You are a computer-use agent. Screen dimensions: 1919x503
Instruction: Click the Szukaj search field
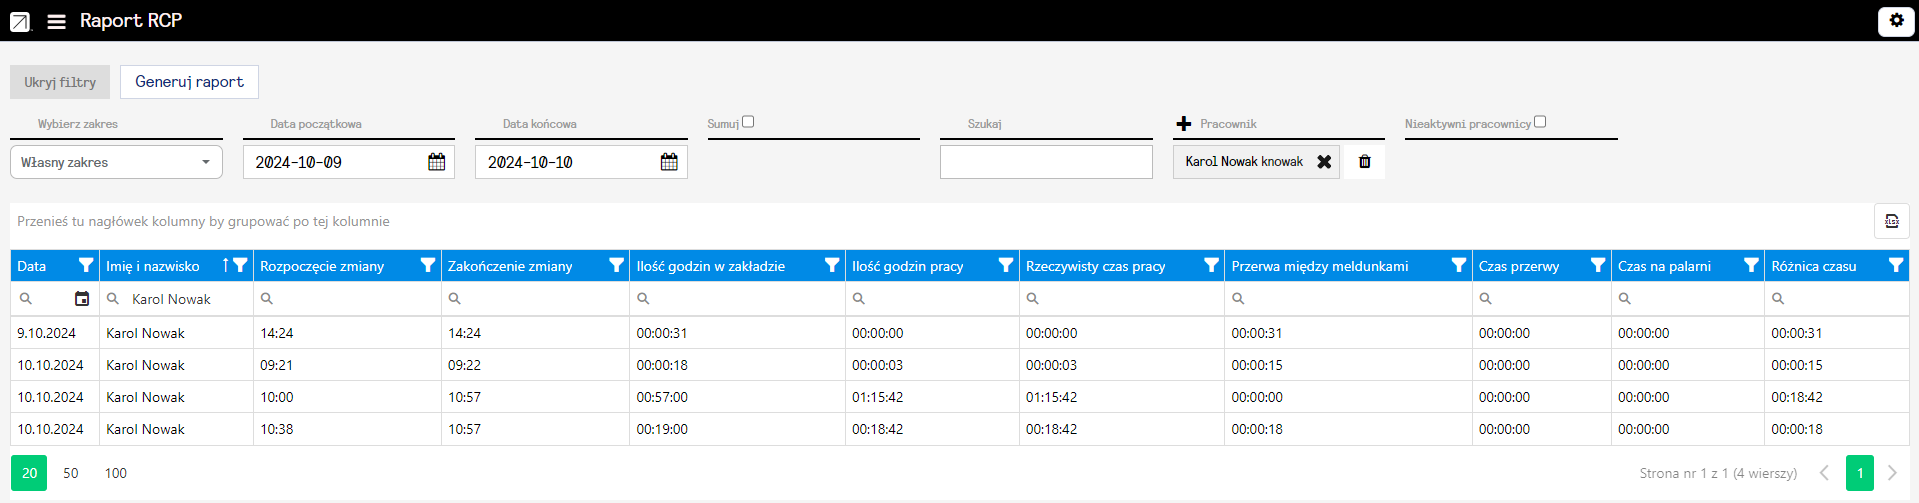click(x=1046, y=162)
